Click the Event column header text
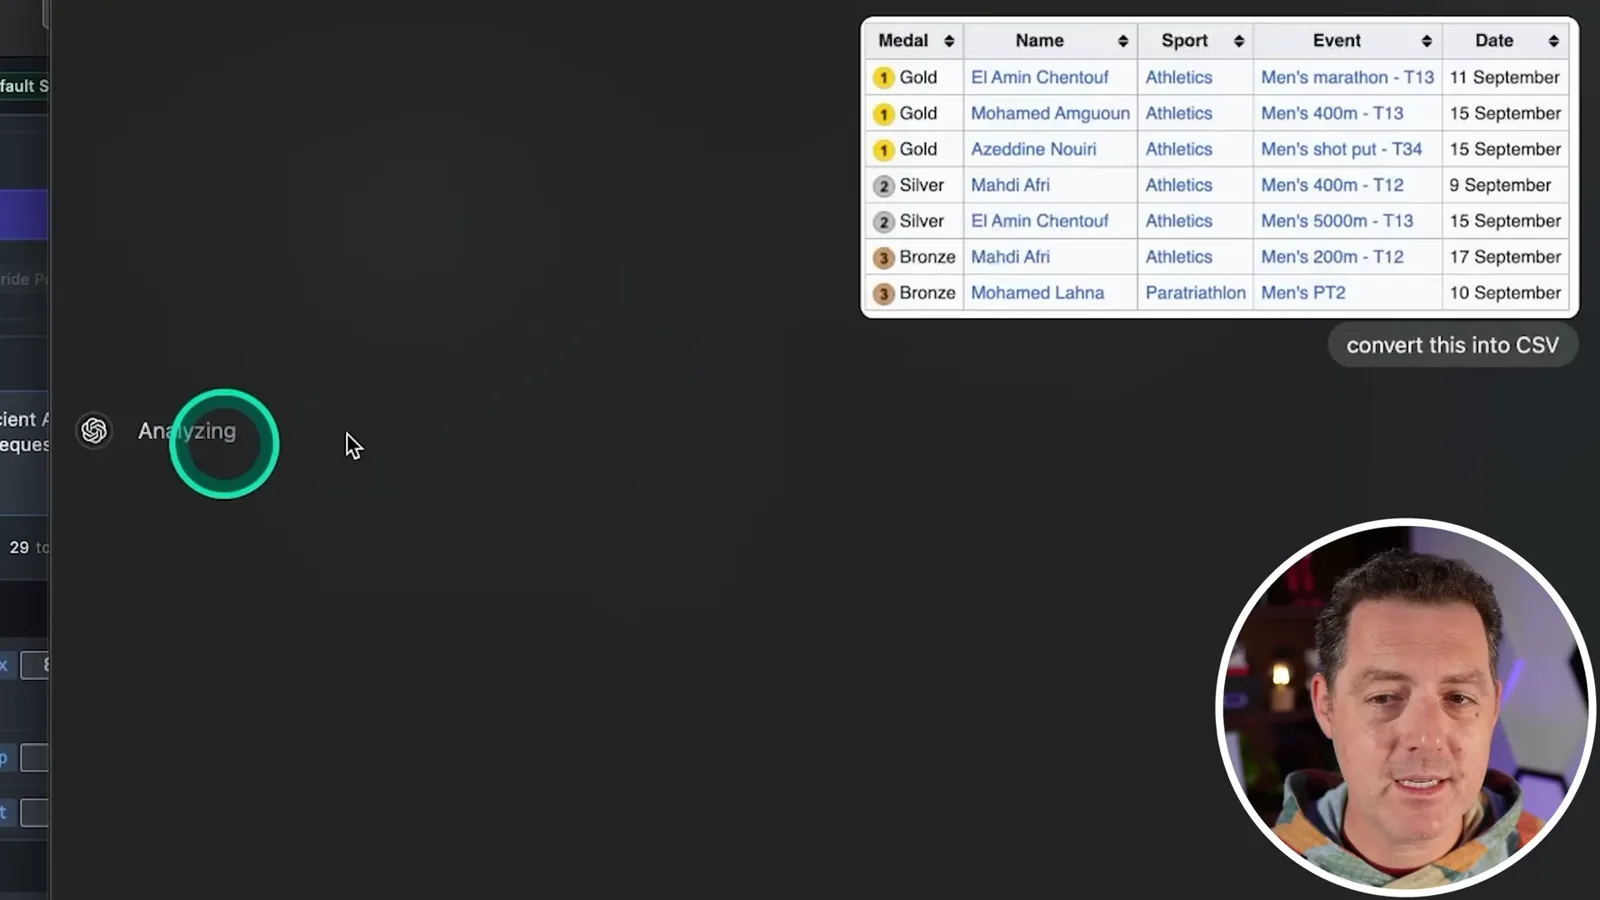This screenshot has height=900, width=1600. tap(1336, 41)
